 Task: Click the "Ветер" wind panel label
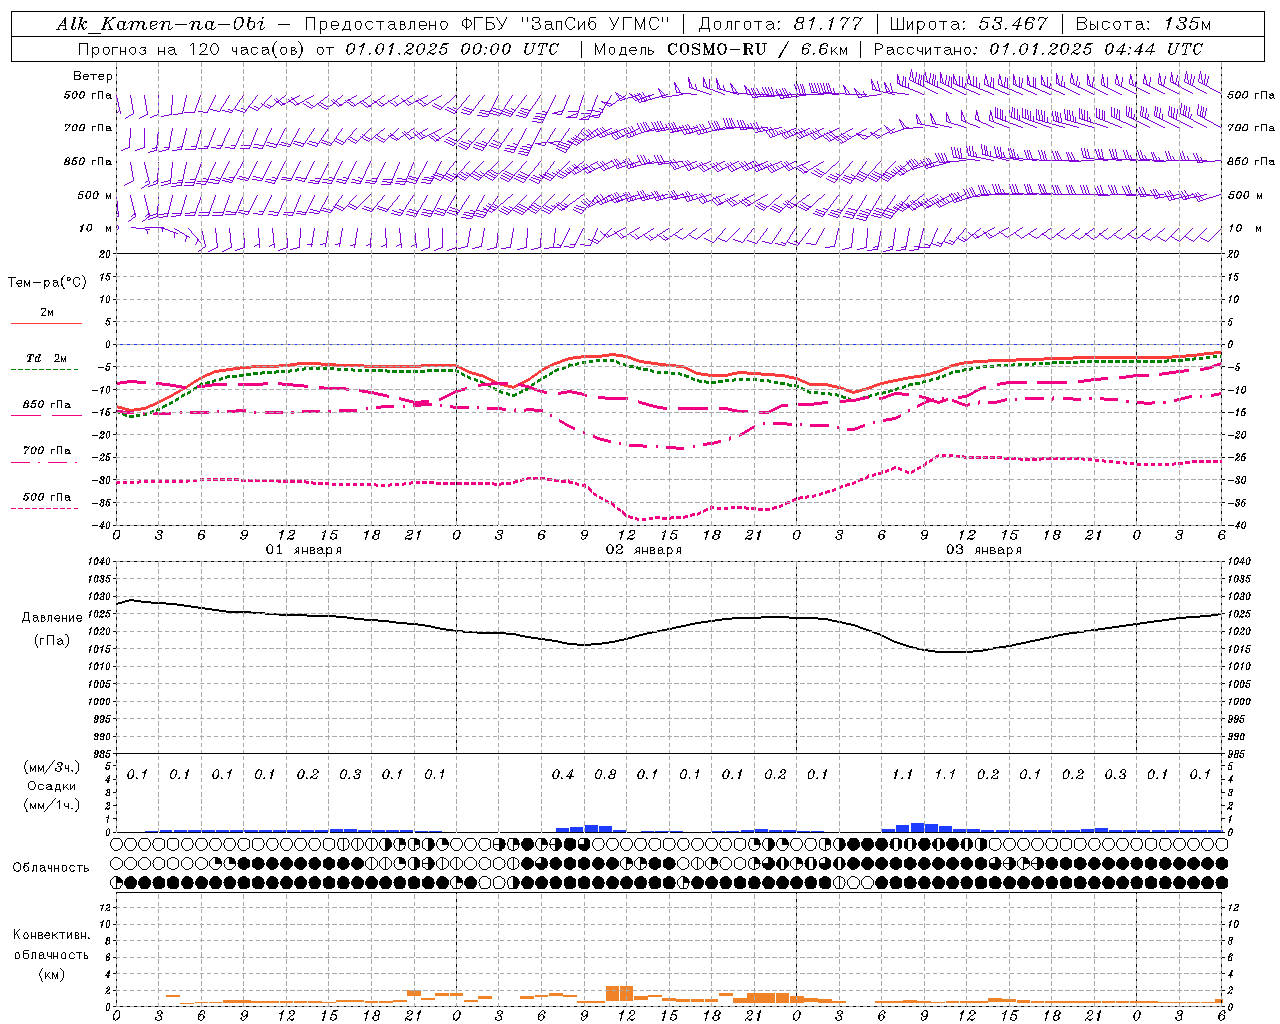coord(93,76)
